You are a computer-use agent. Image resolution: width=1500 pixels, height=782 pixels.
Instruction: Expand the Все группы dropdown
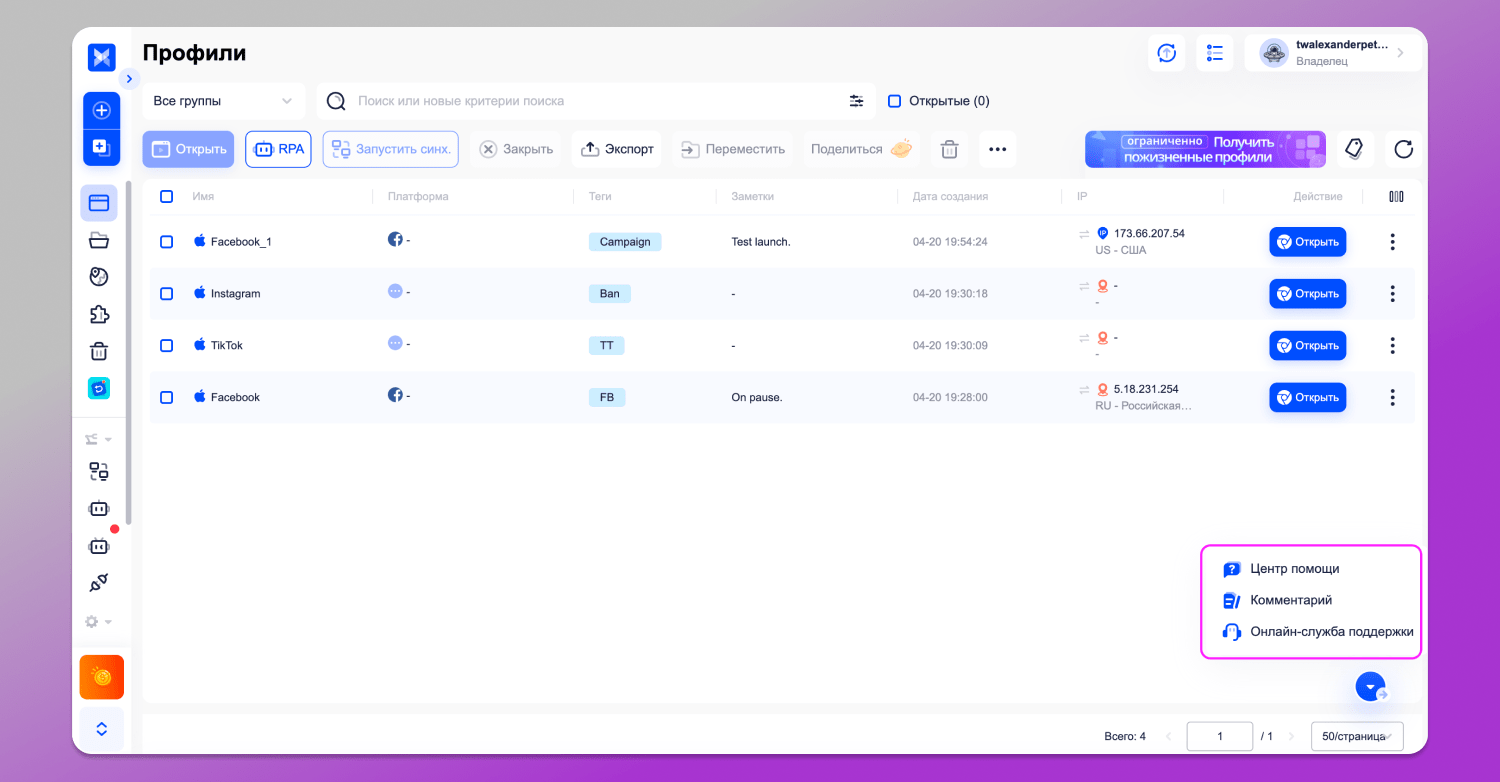click(223, 101)
